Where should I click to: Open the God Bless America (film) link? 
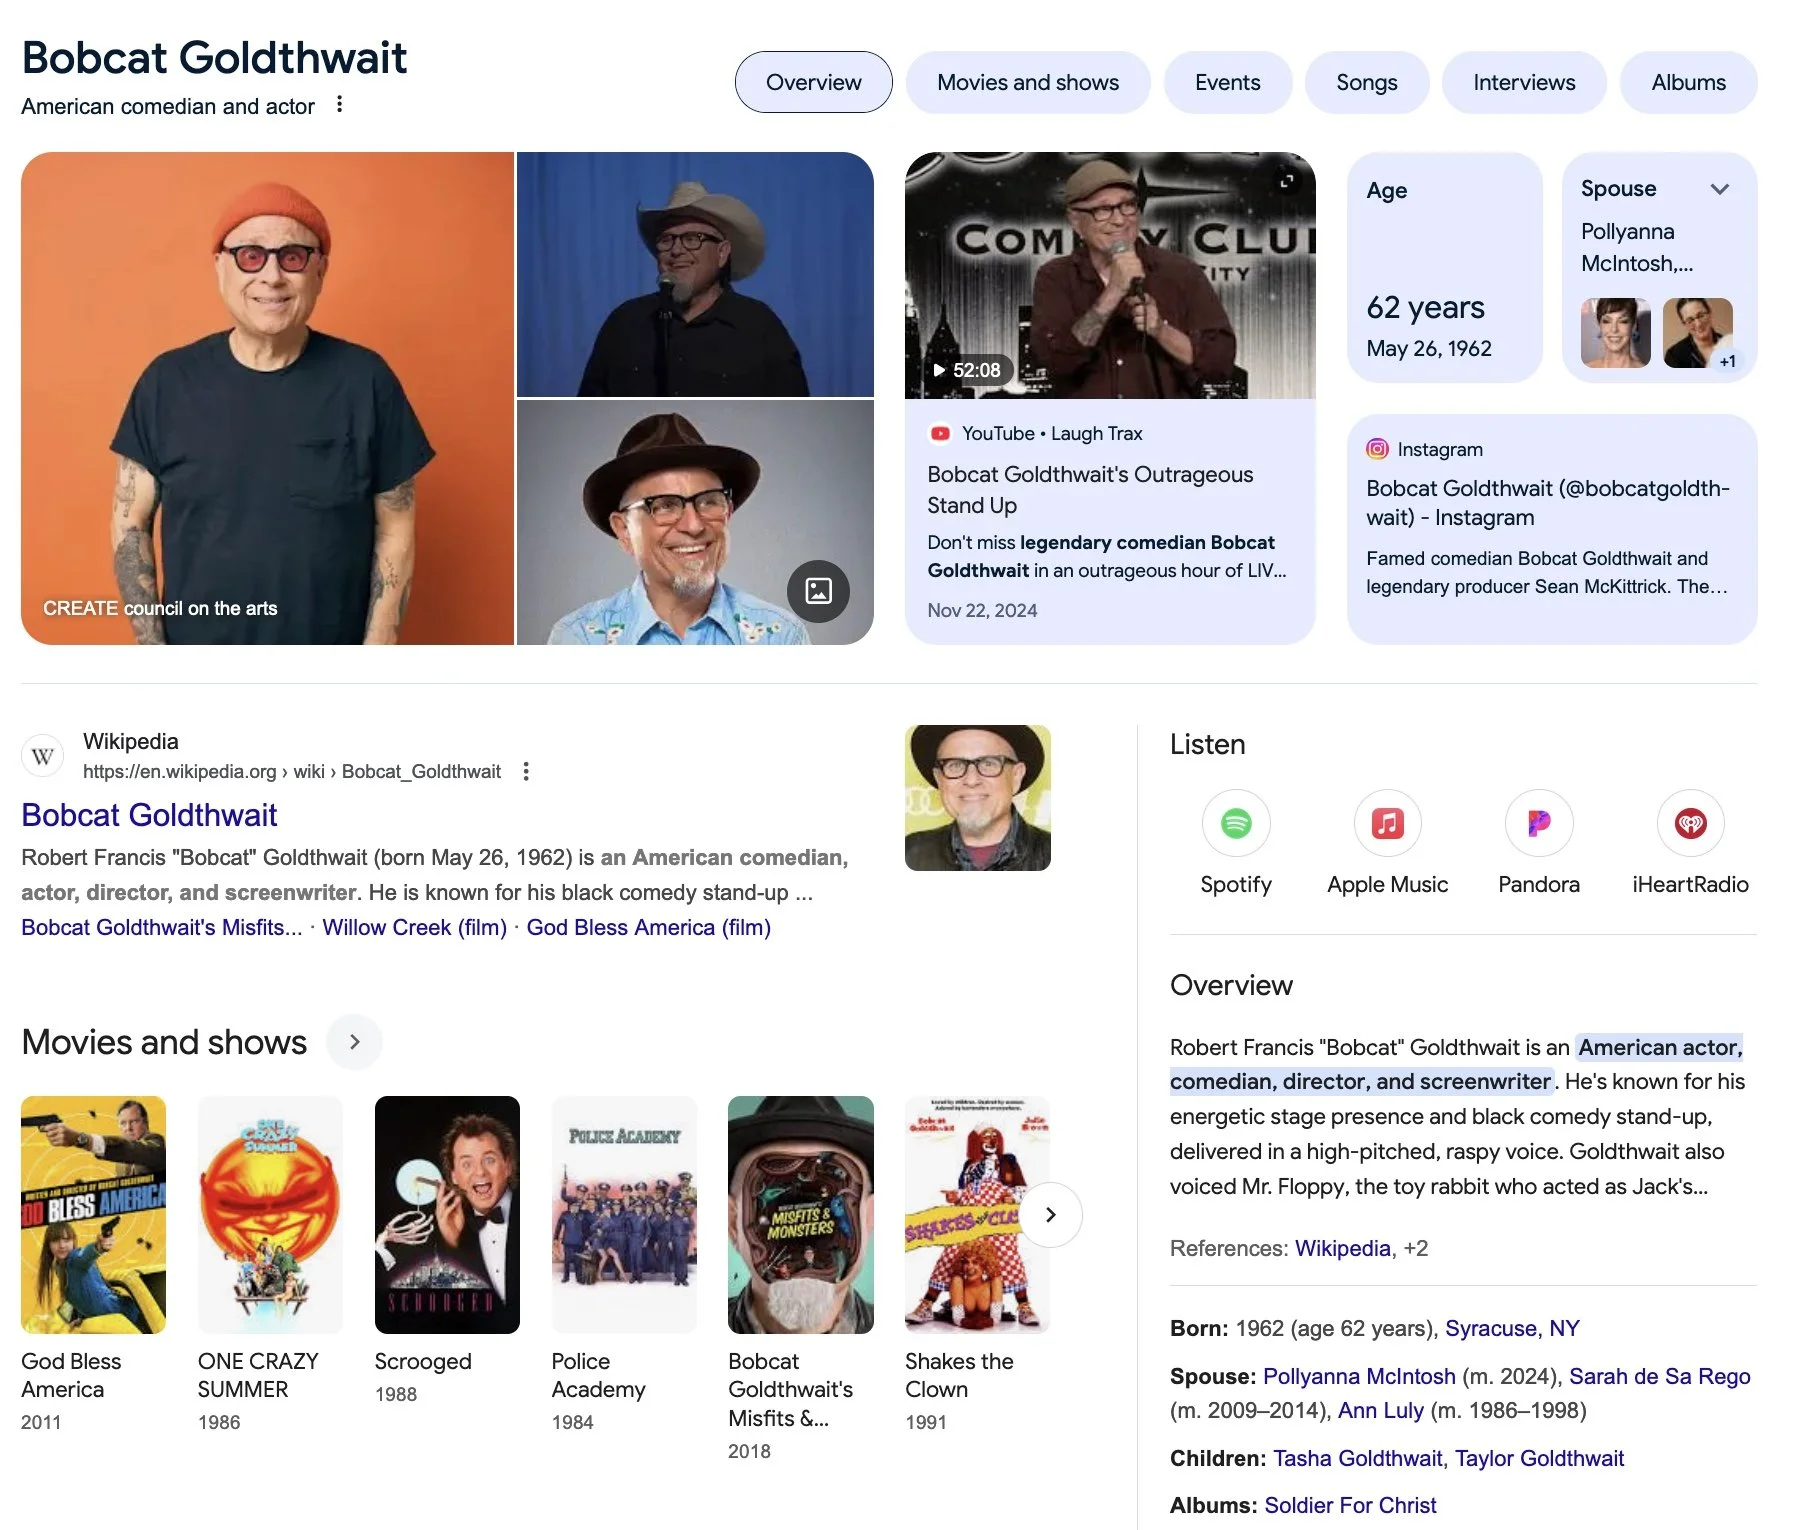649,928
